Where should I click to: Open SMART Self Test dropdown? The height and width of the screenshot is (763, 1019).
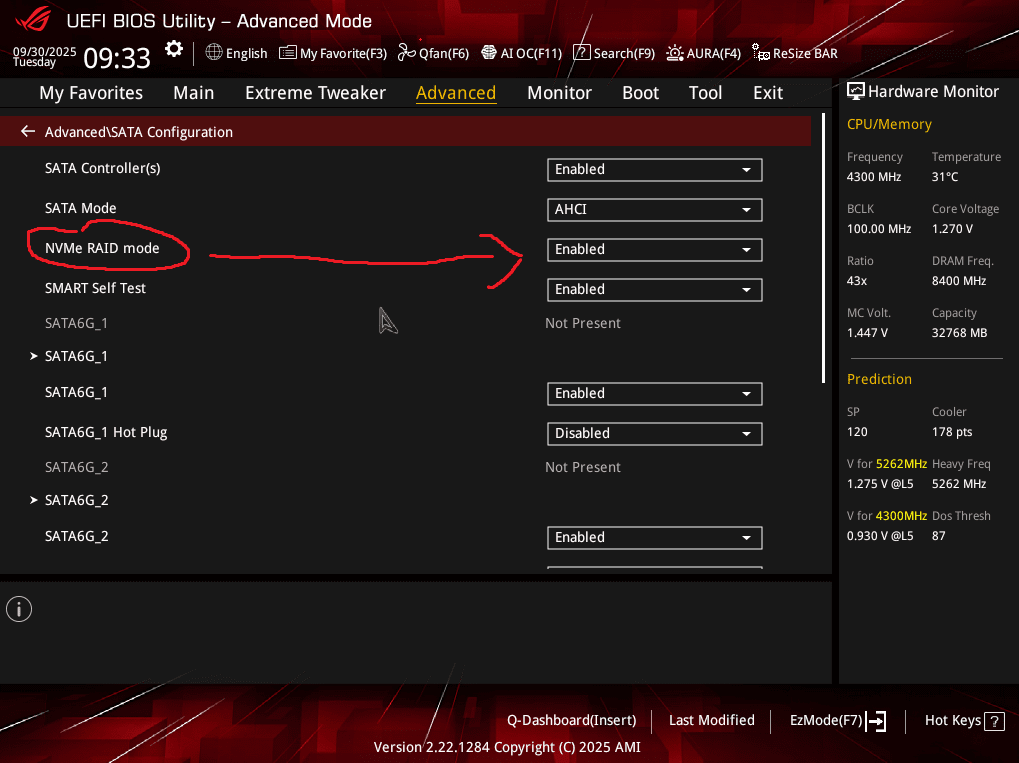[x=654, y=290]
